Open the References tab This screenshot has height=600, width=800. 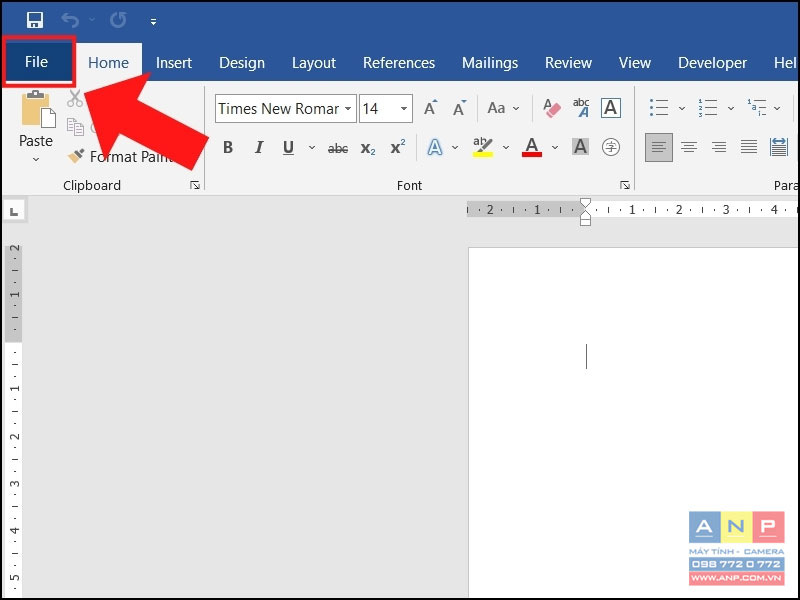[x=399, y=63]
